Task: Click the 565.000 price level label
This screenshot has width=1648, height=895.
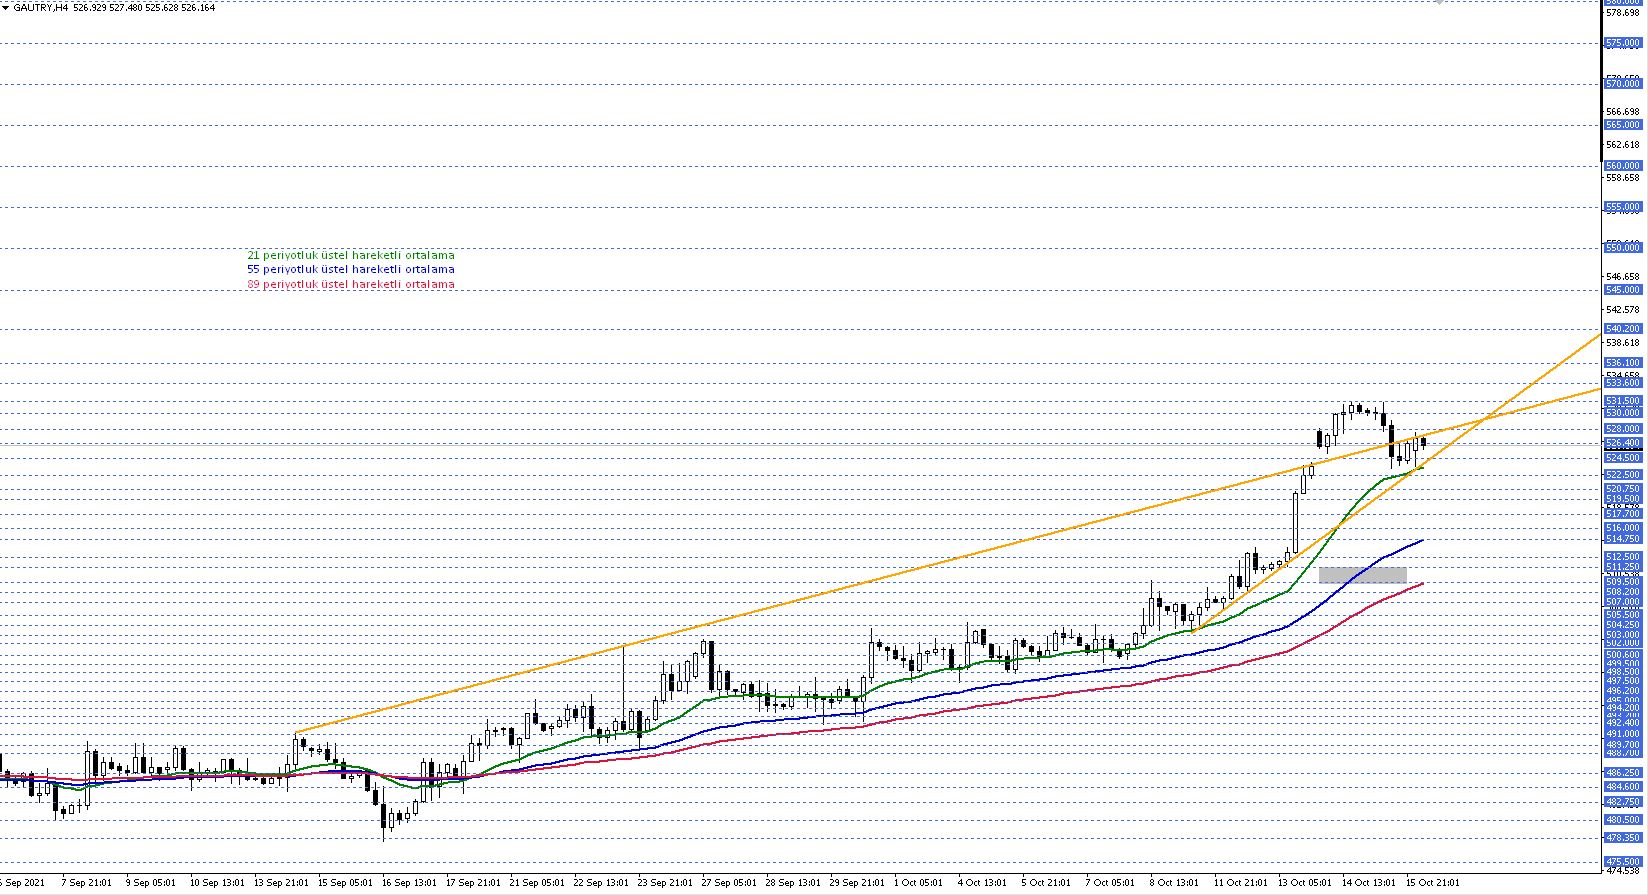Action: point(1622,125)
